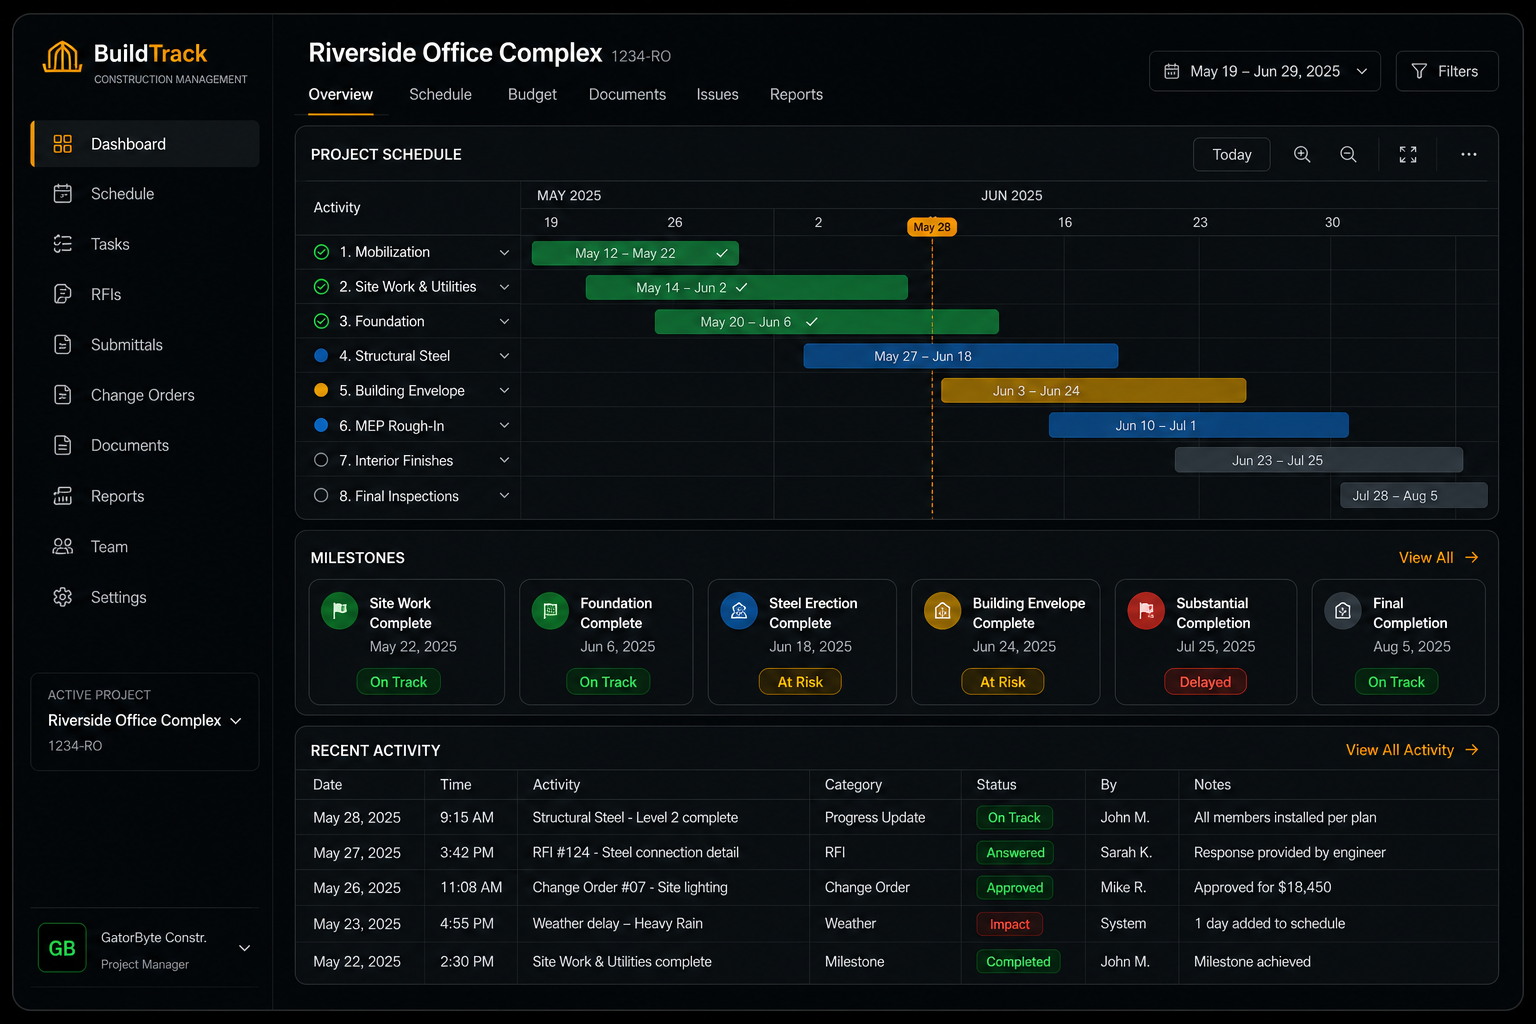Expand the Site Work & Utilities row
1536x1024 pixels.
[504, 287]
